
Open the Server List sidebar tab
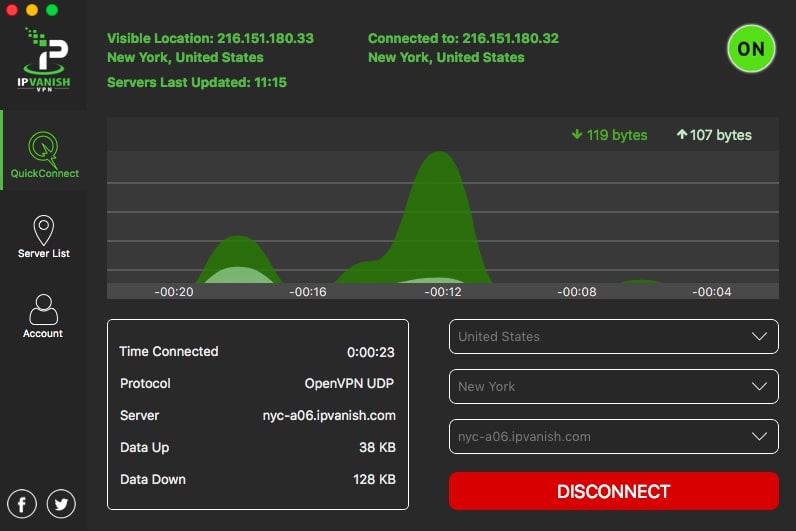tap(44, 237)
